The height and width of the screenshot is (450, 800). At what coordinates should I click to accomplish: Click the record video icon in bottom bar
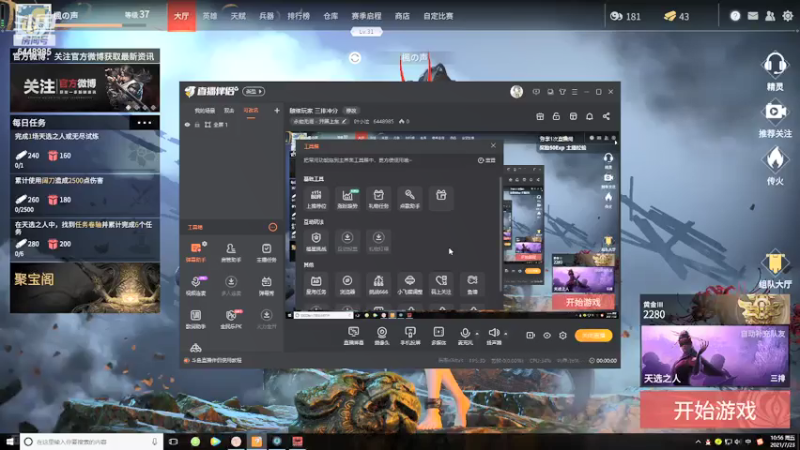click(x=530, y=336)
